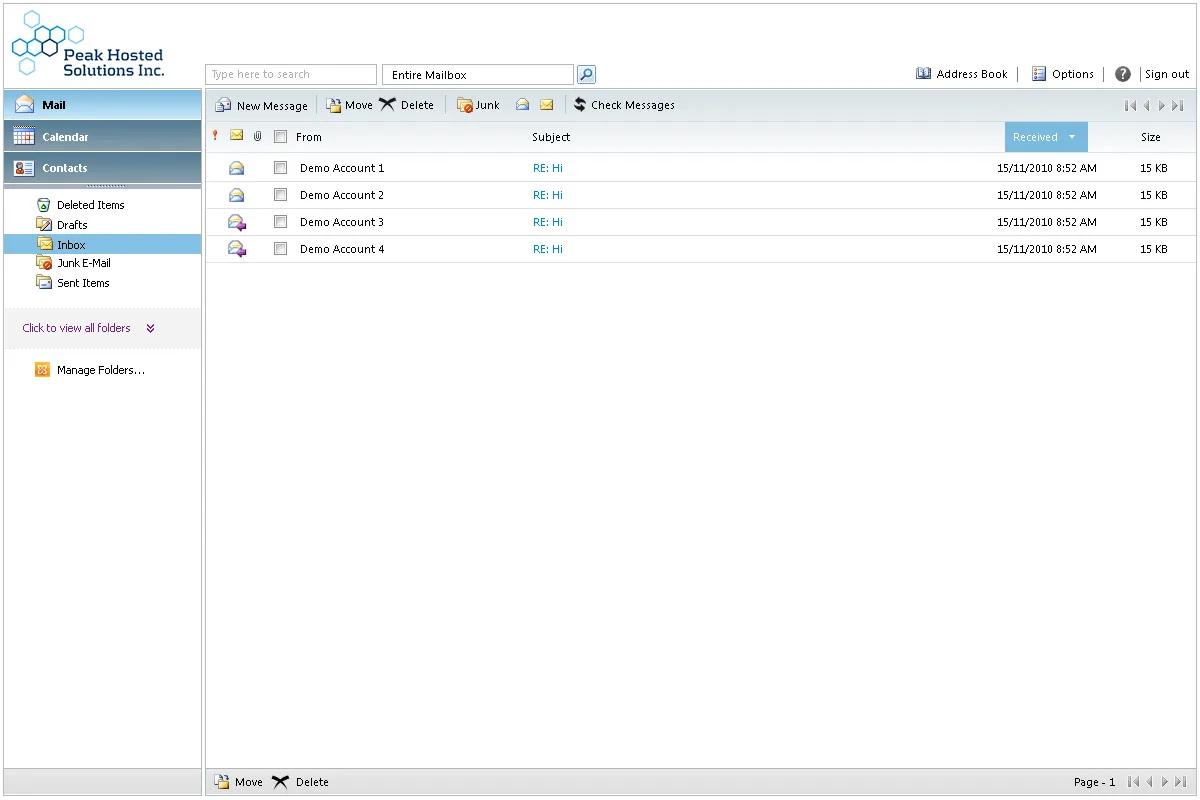
Task: Go to next page in top pager
Action: (1162, 105)
